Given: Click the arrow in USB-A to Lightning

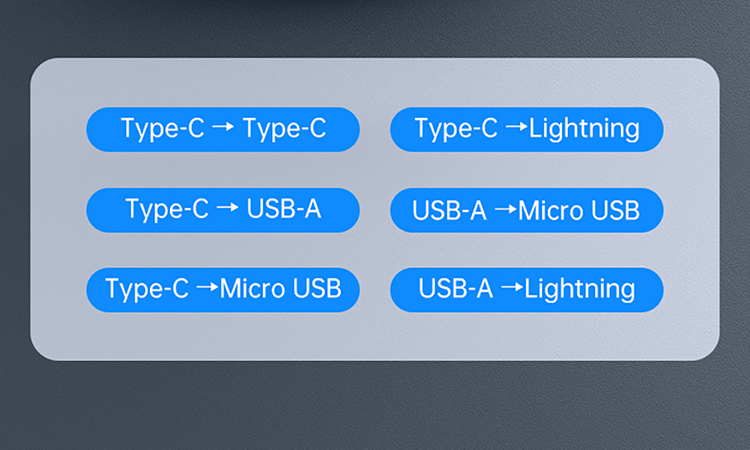Looking at the screenshot, I should [x=511, y=290].
